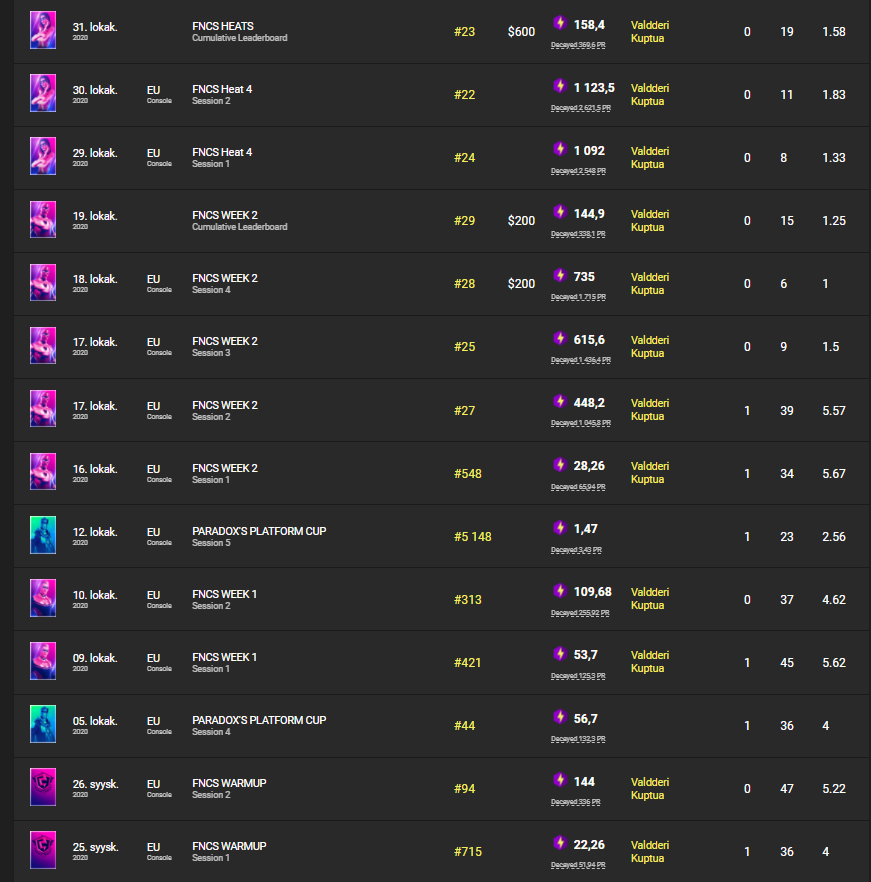Click the #5 148 placement value
Viewport: 871px width, 882px height.
[x=473, y=537]
